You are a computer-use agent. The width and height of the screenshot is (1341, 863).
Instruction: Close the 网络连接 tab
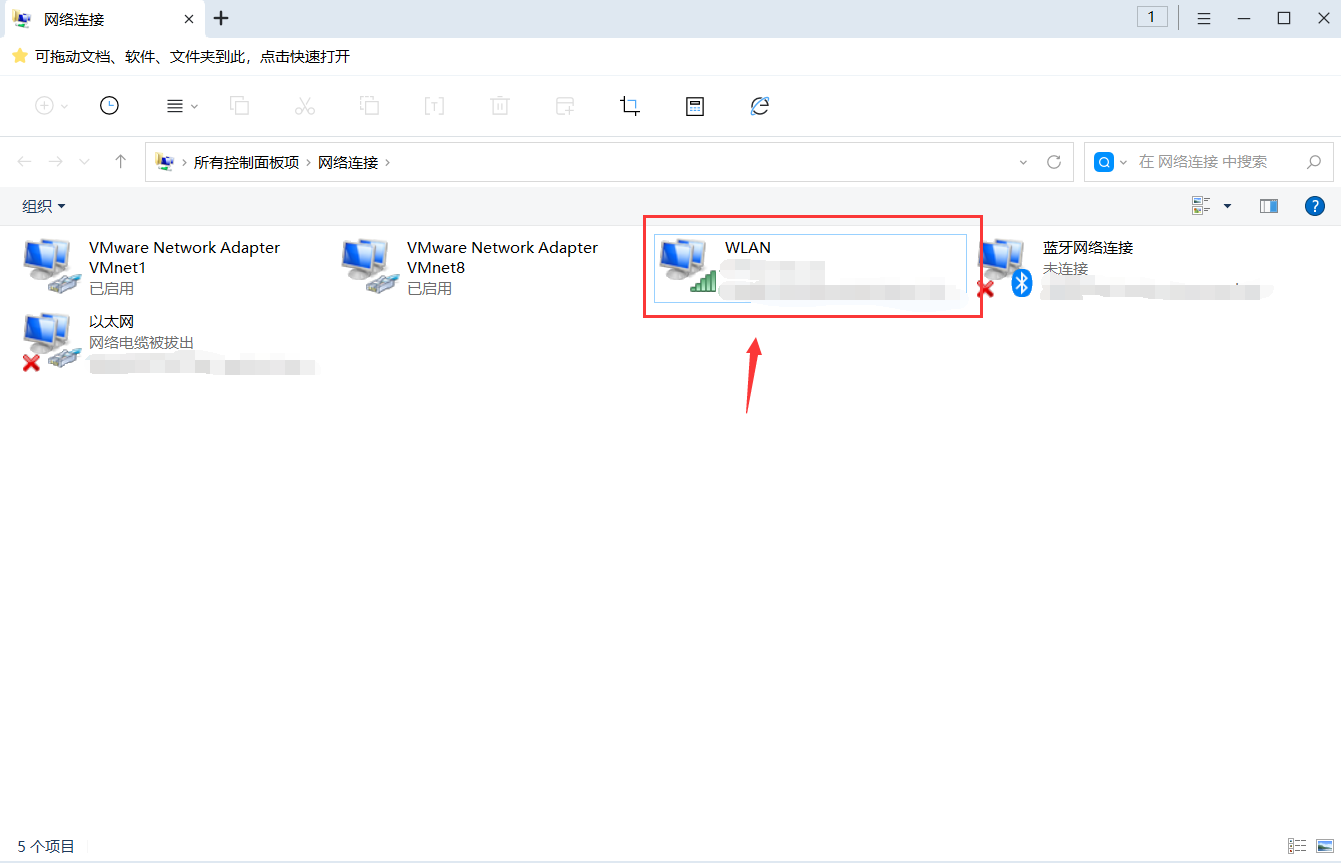coord(189,19)
